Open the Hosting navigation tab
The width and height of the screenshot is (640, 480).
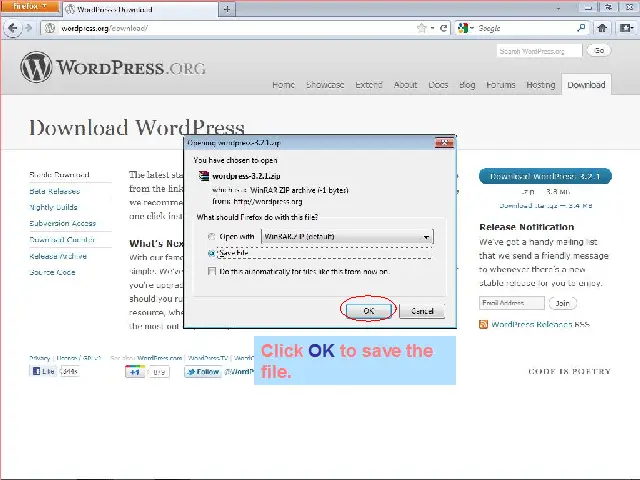541,85
